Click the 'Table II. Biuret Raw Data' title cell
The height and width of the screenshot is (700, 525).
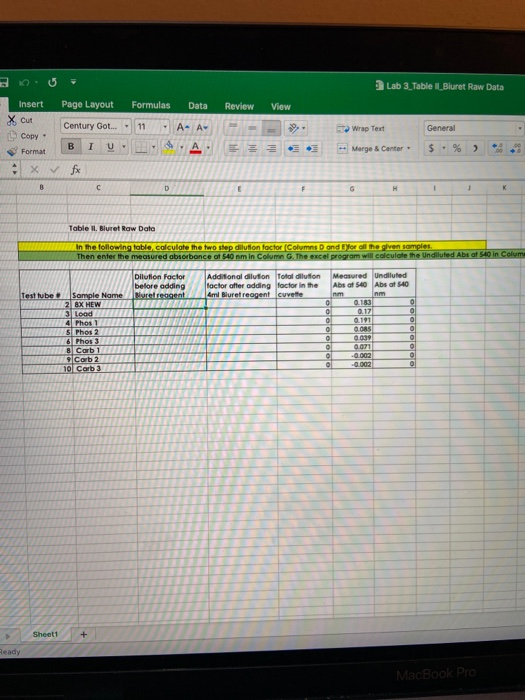[112, 228]
